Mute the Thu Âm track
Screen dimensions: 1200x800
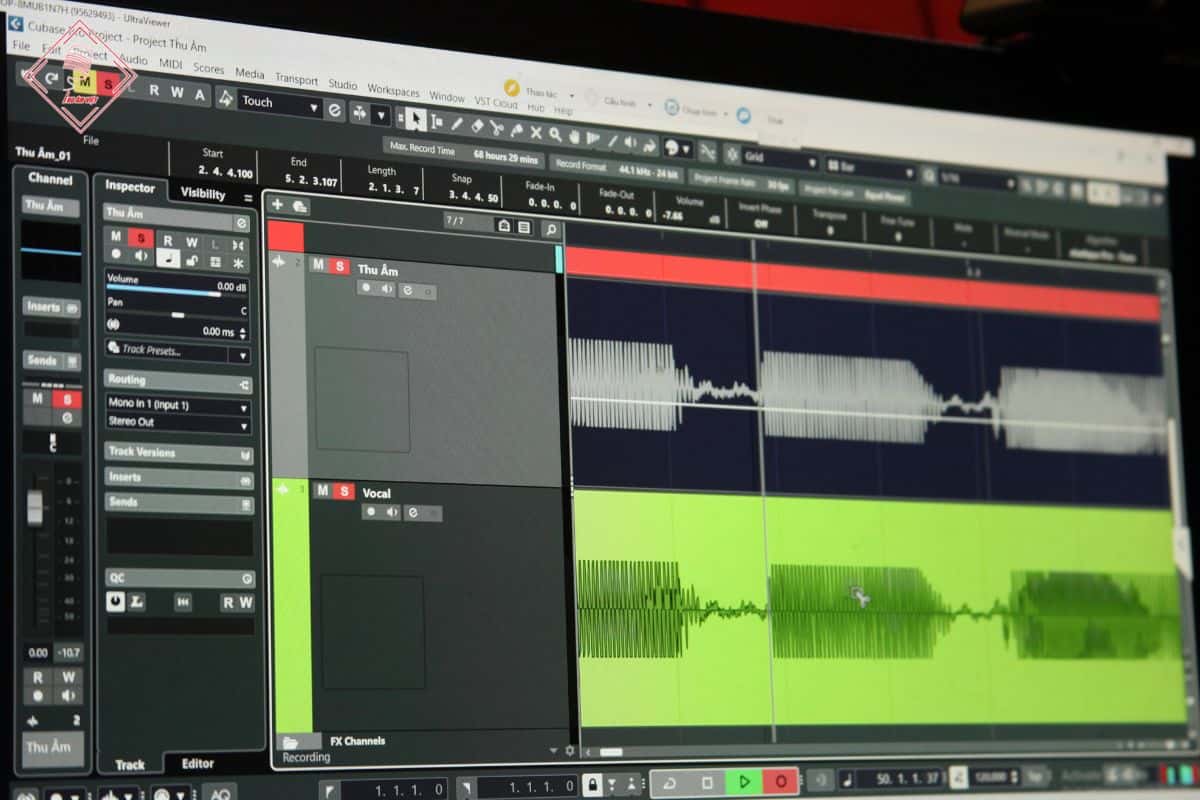tap(318, 265)
